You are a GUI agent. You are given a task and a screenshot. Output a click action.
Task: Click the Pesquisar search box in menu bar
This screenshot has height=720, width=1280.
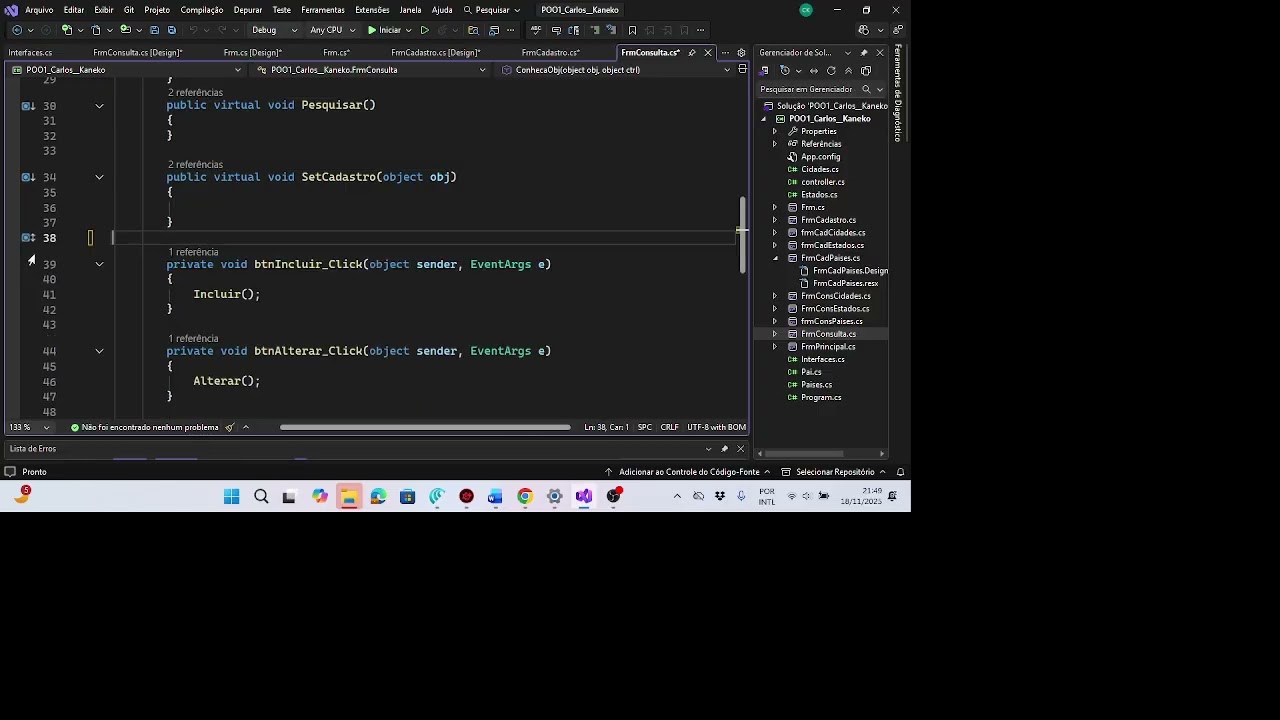point(492,10)
